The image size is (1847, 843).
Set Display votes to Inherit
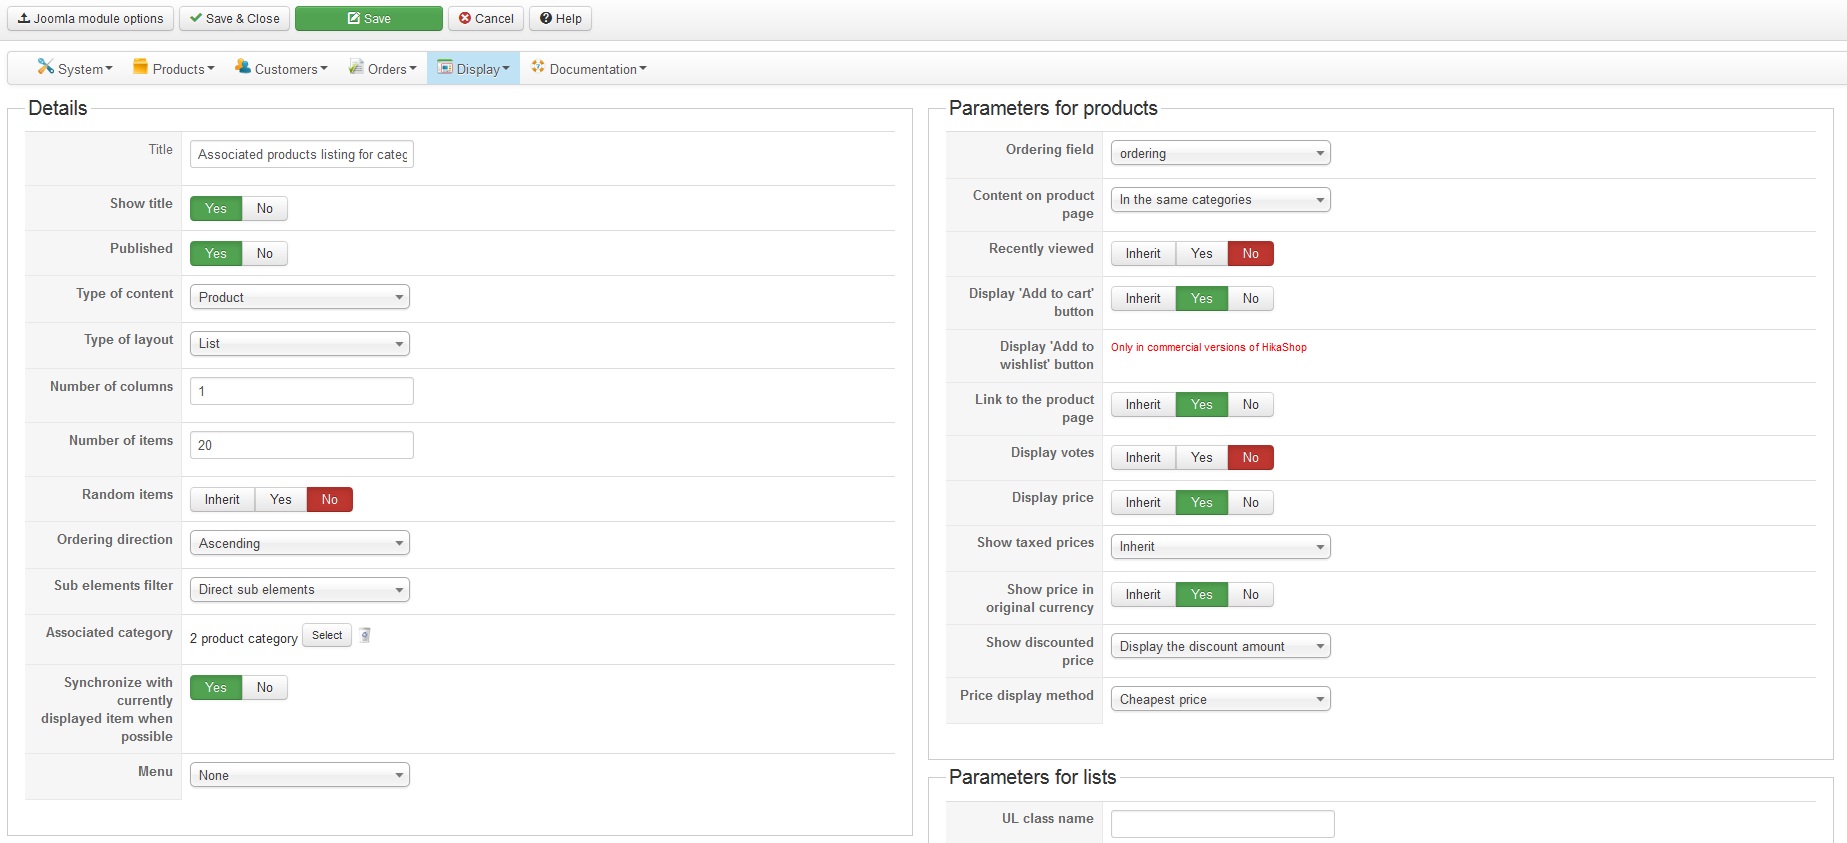(x=1143, y=457)
